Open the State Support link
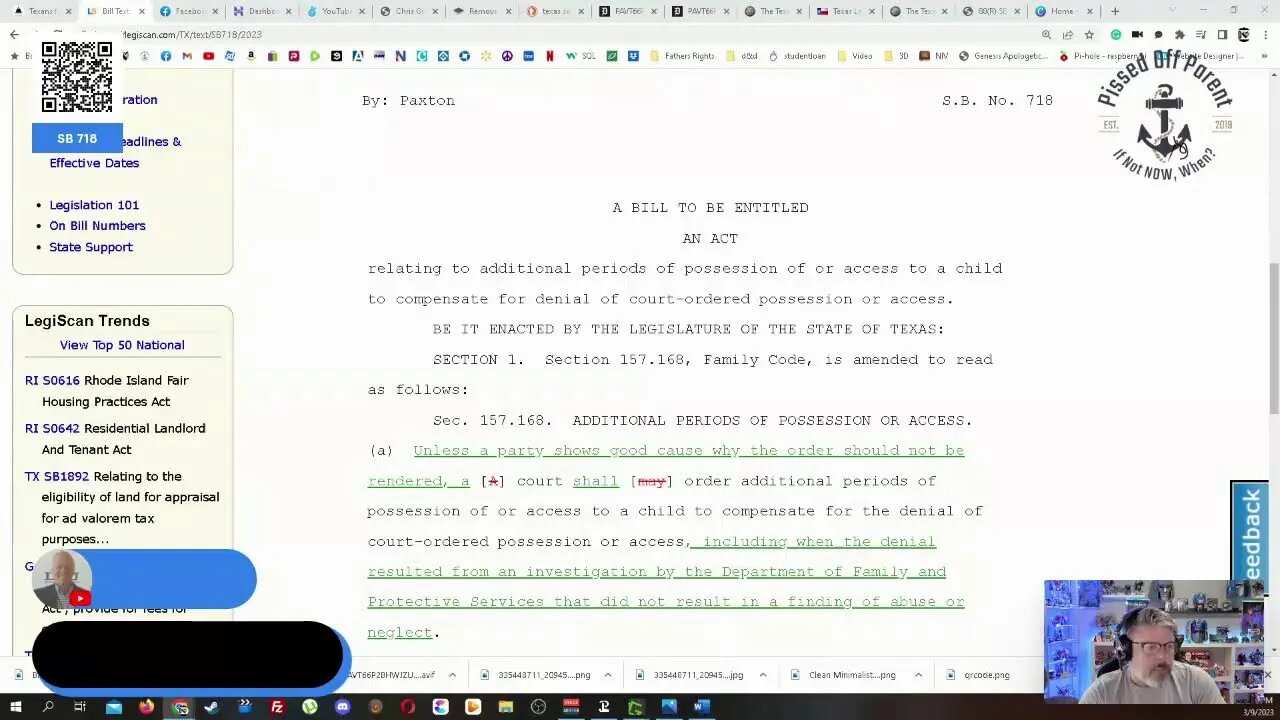 click(91, 247)
